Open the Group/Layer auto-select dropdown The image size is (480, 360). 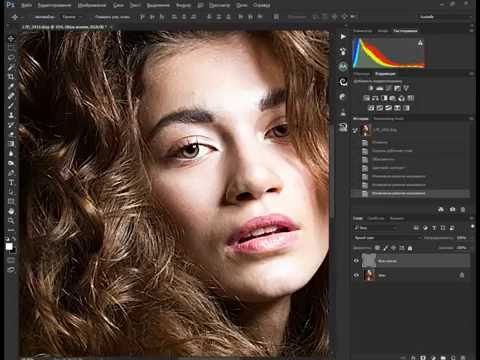[71, 17]
